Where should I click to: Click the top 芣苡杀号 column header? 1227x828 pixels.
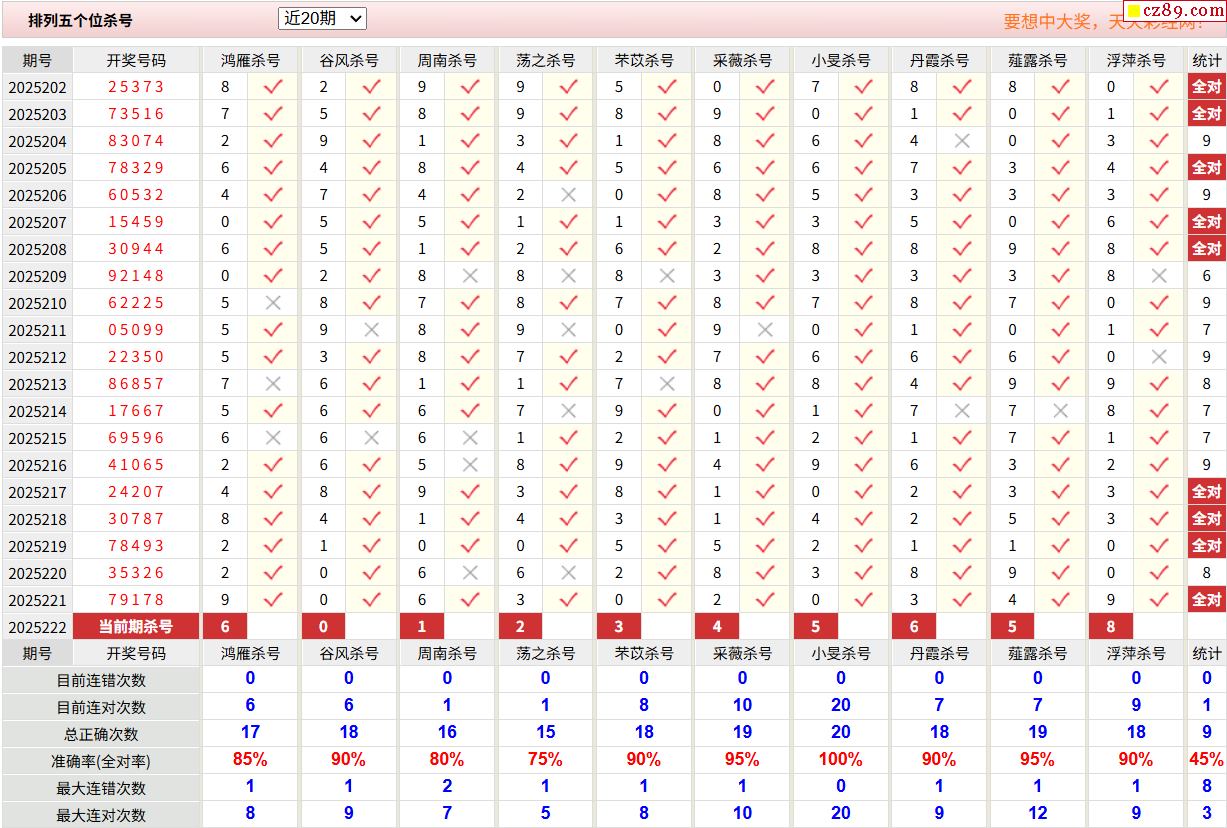coord(644,60)
